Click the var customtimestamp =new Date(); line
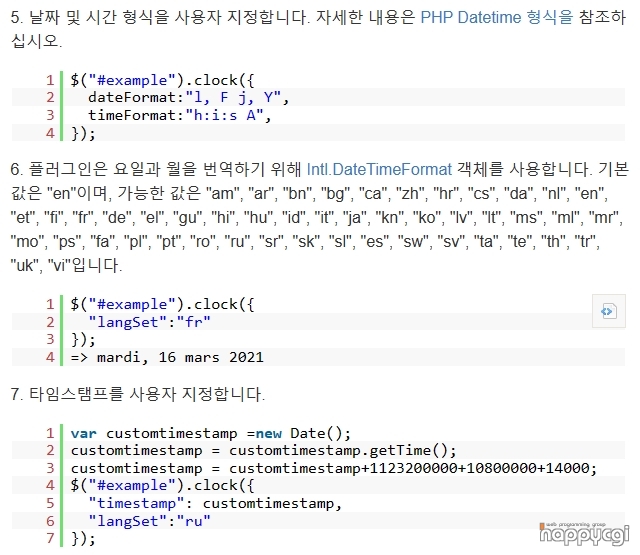640x555 pixels. [211, 433]
